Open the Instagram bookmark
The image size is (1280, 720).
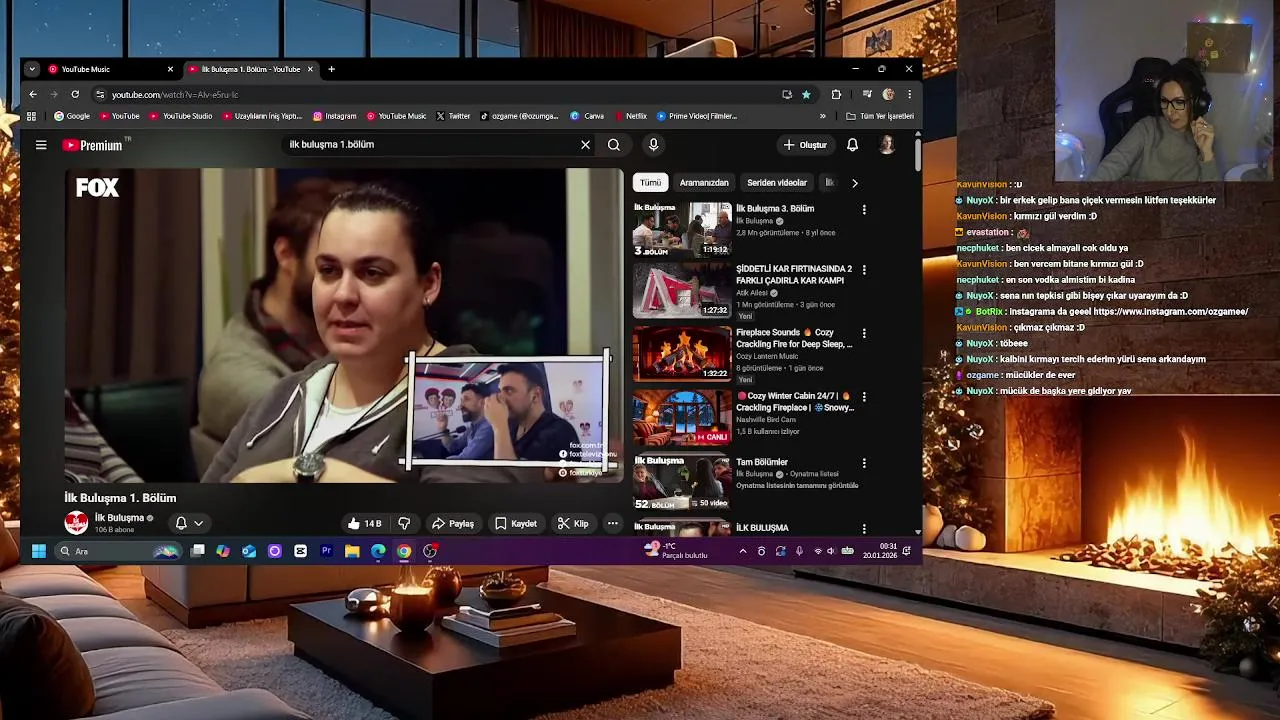[335, 116]
